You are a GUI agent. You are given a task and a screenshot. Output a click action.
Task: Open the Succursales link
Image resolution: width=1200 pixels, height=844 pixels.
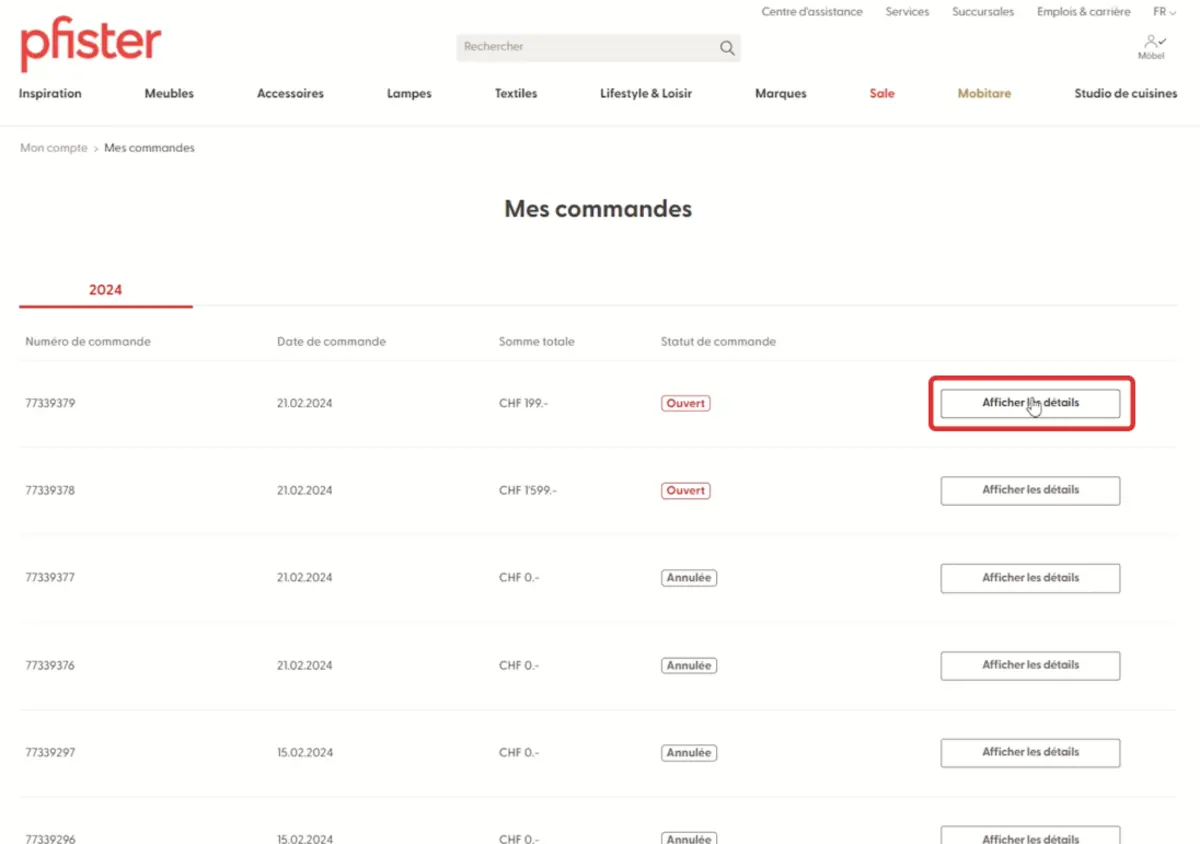click(x=982, y=12)
